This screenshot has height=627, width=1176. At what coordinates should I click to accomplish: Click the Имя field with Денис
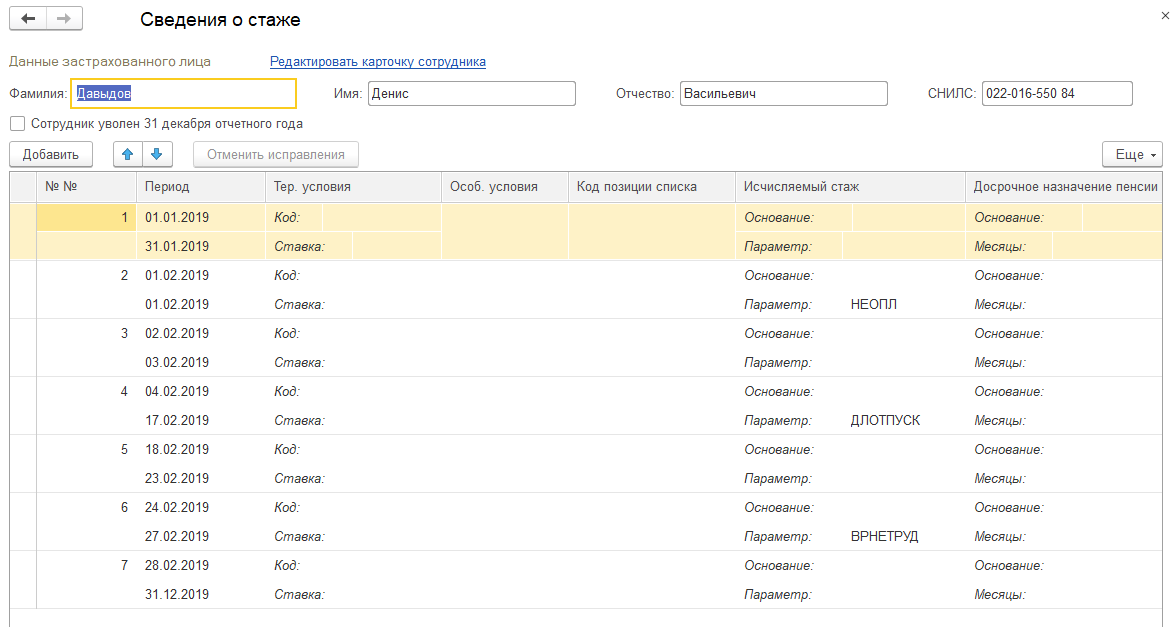point(471,93)
